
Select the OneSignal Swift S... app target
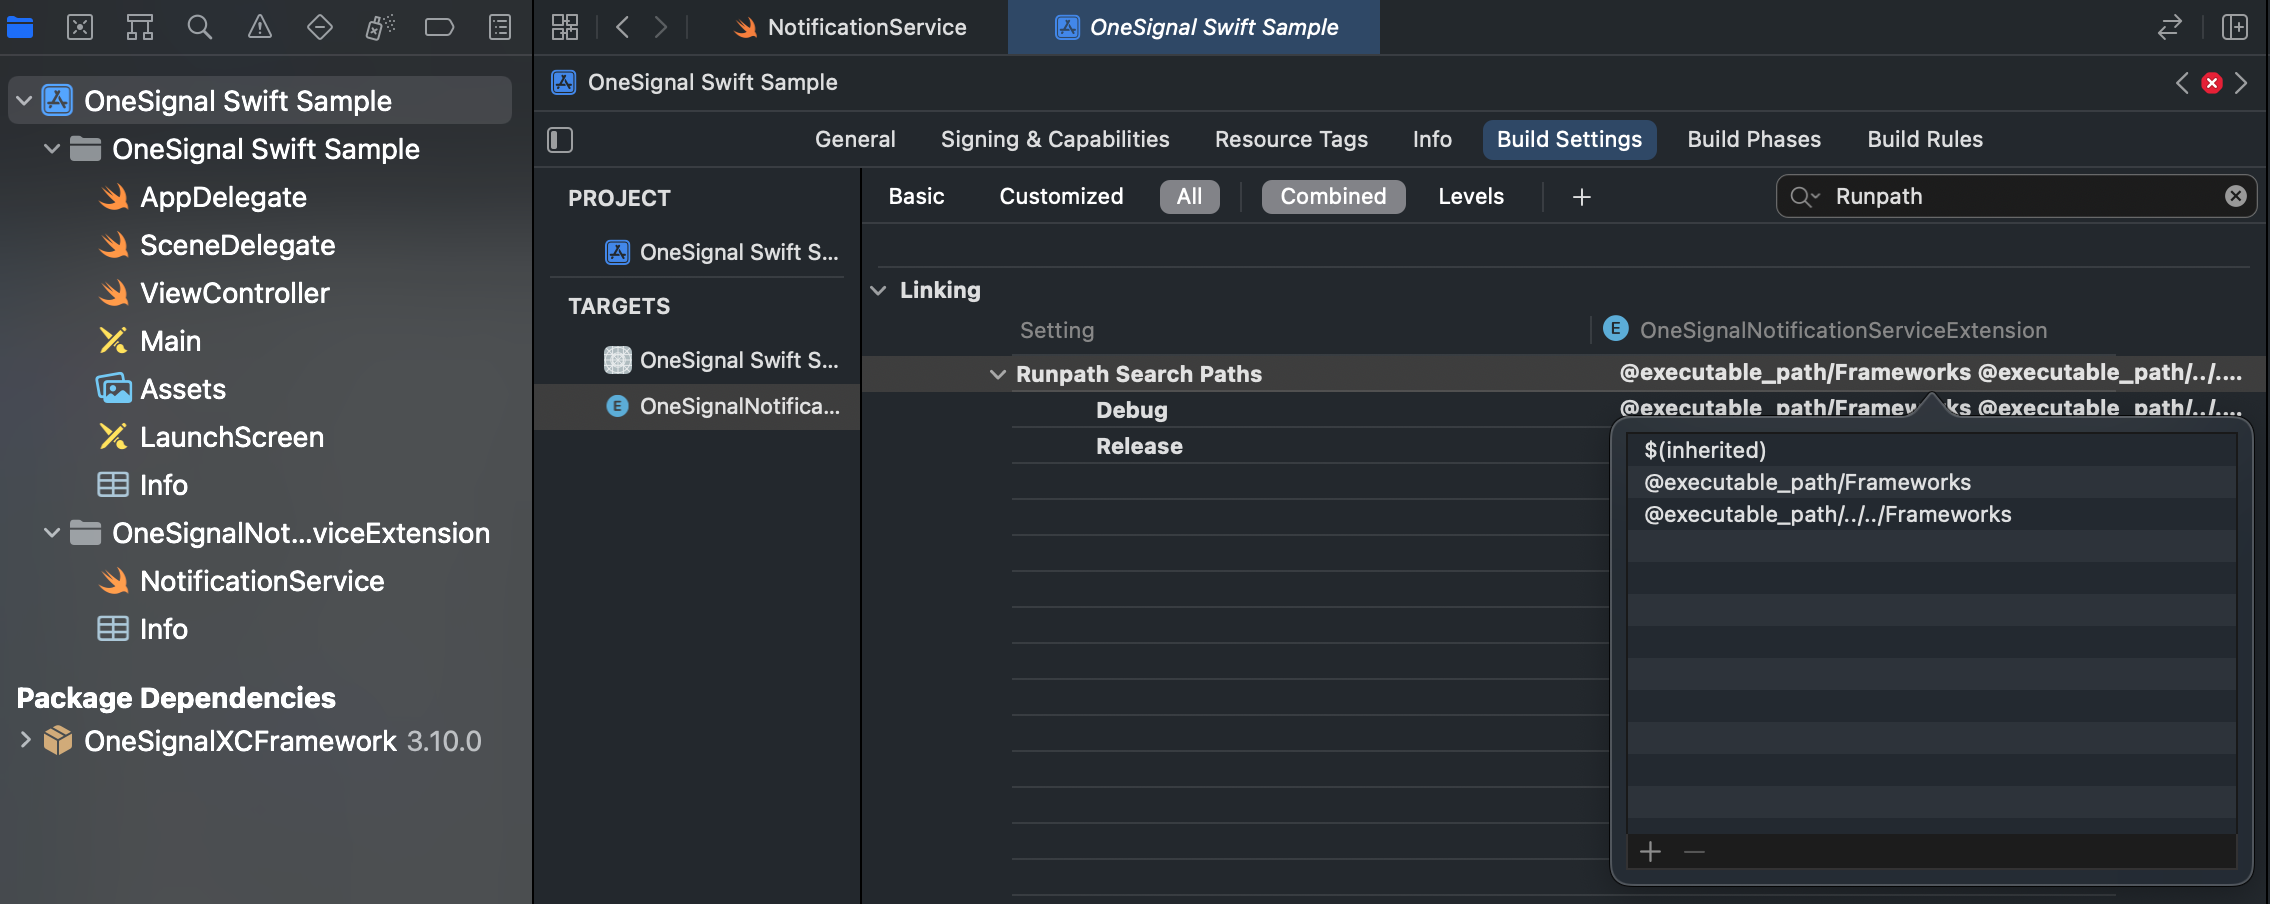(722, 360)
